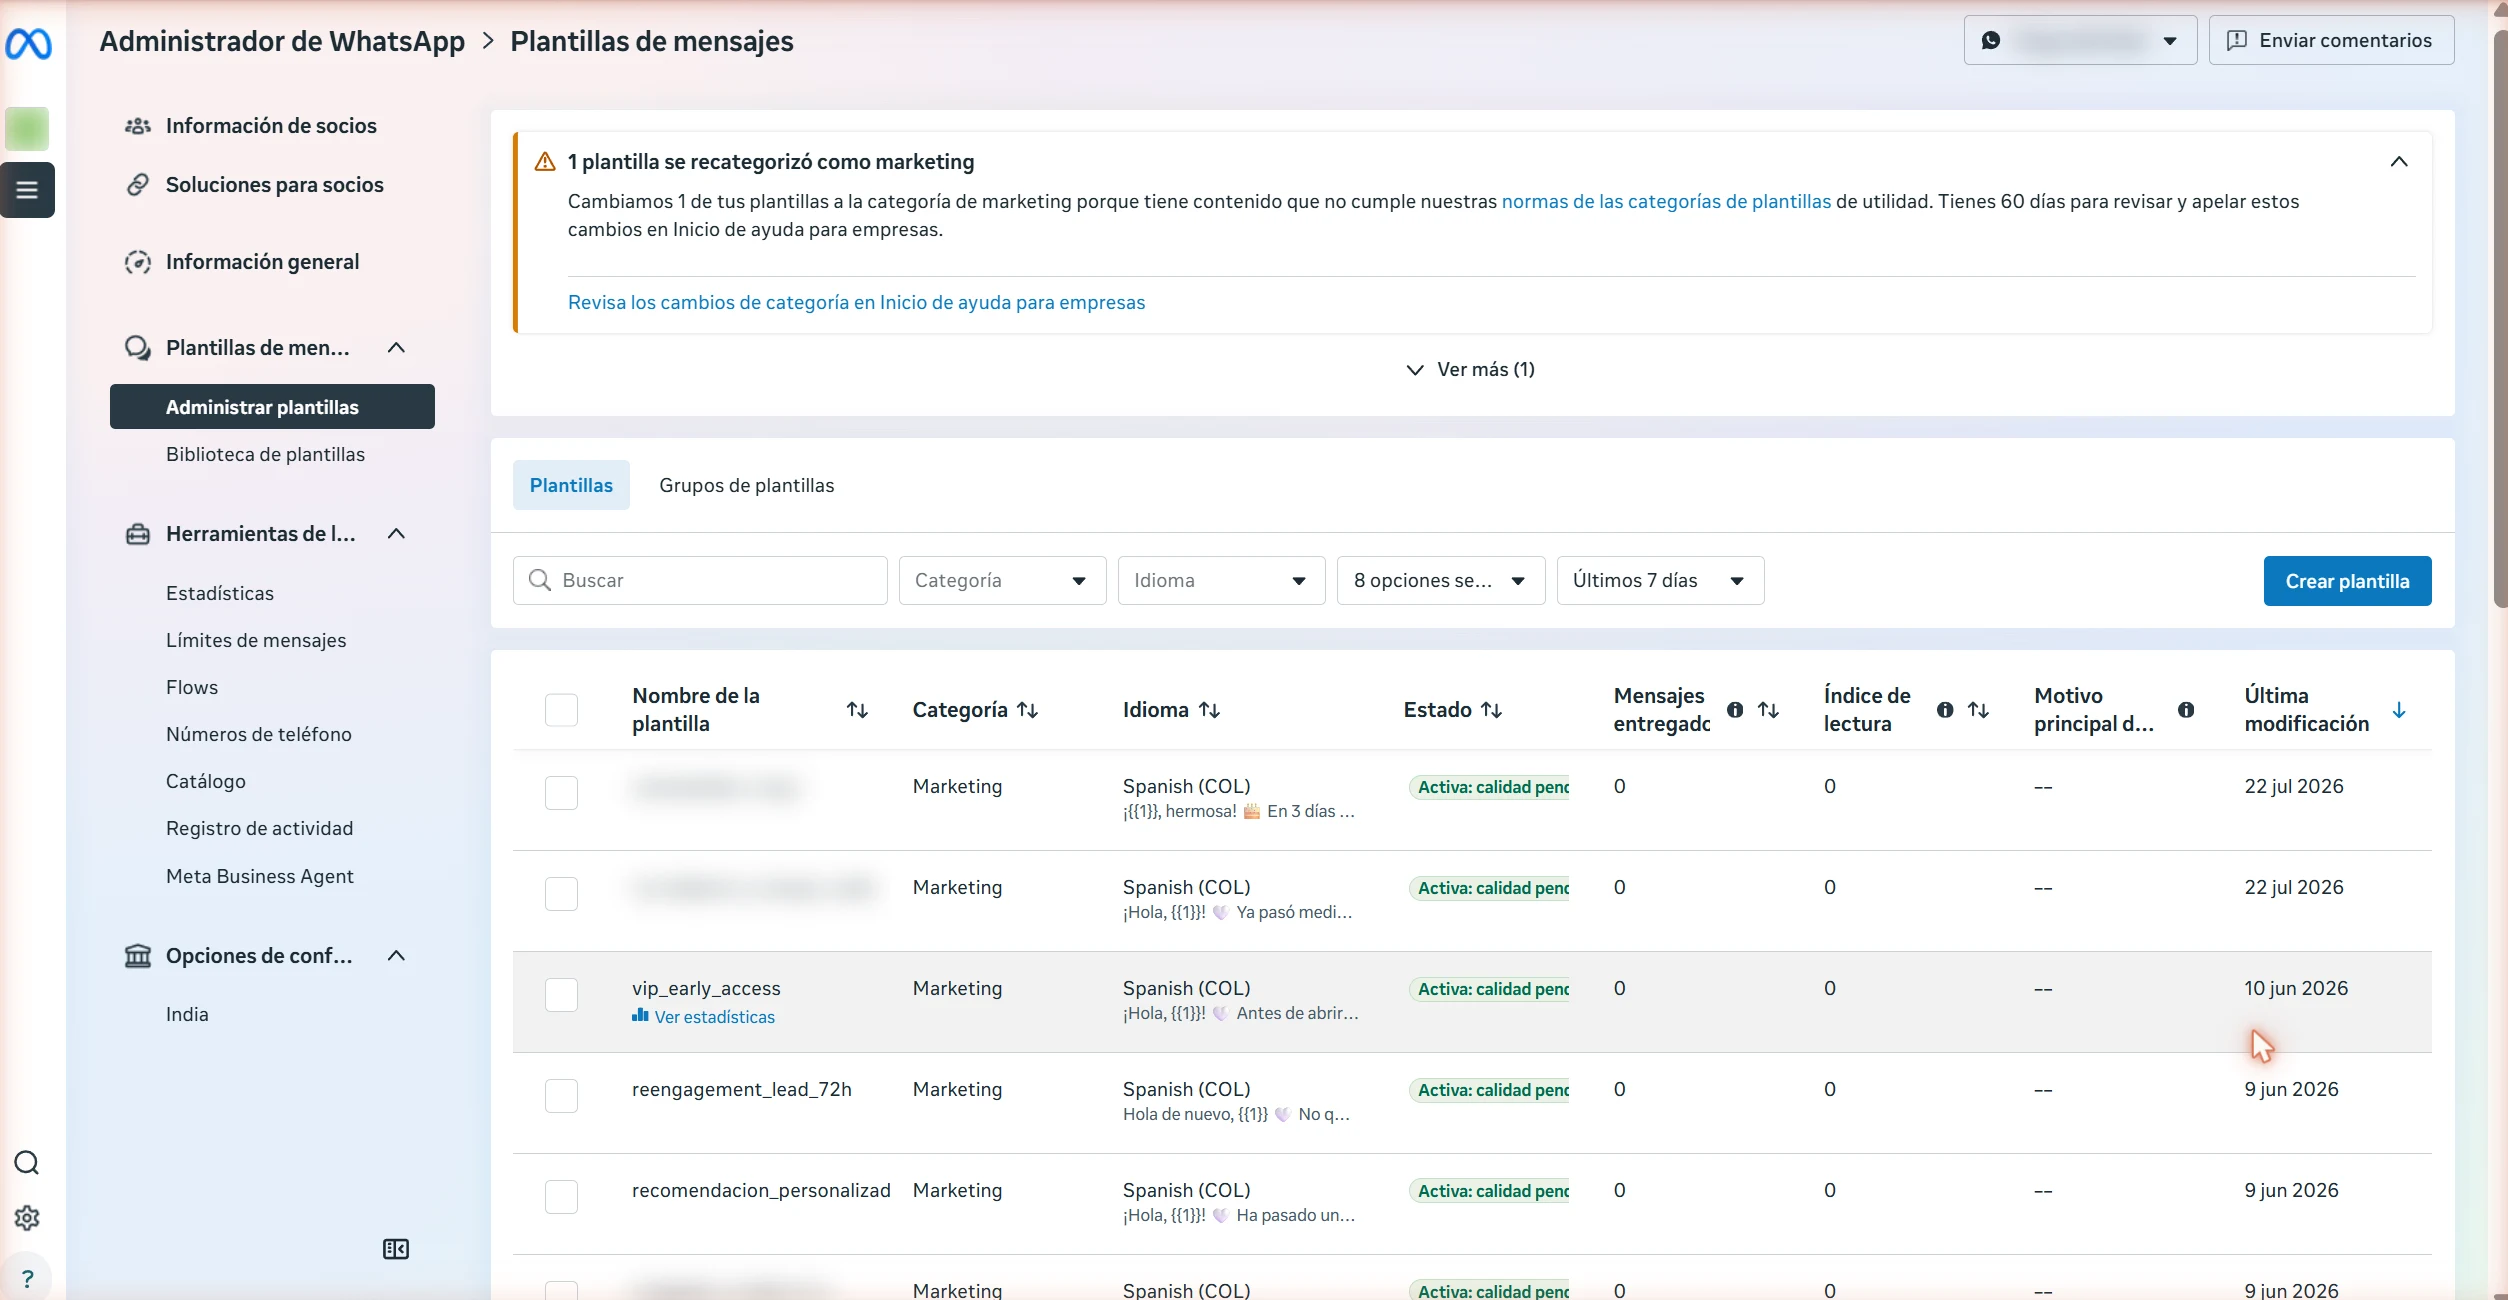This screenshot has width=2508, height=1300.
Task: Click the WhatsApp icon in account selector
Action: click(x=1991, y=41)
